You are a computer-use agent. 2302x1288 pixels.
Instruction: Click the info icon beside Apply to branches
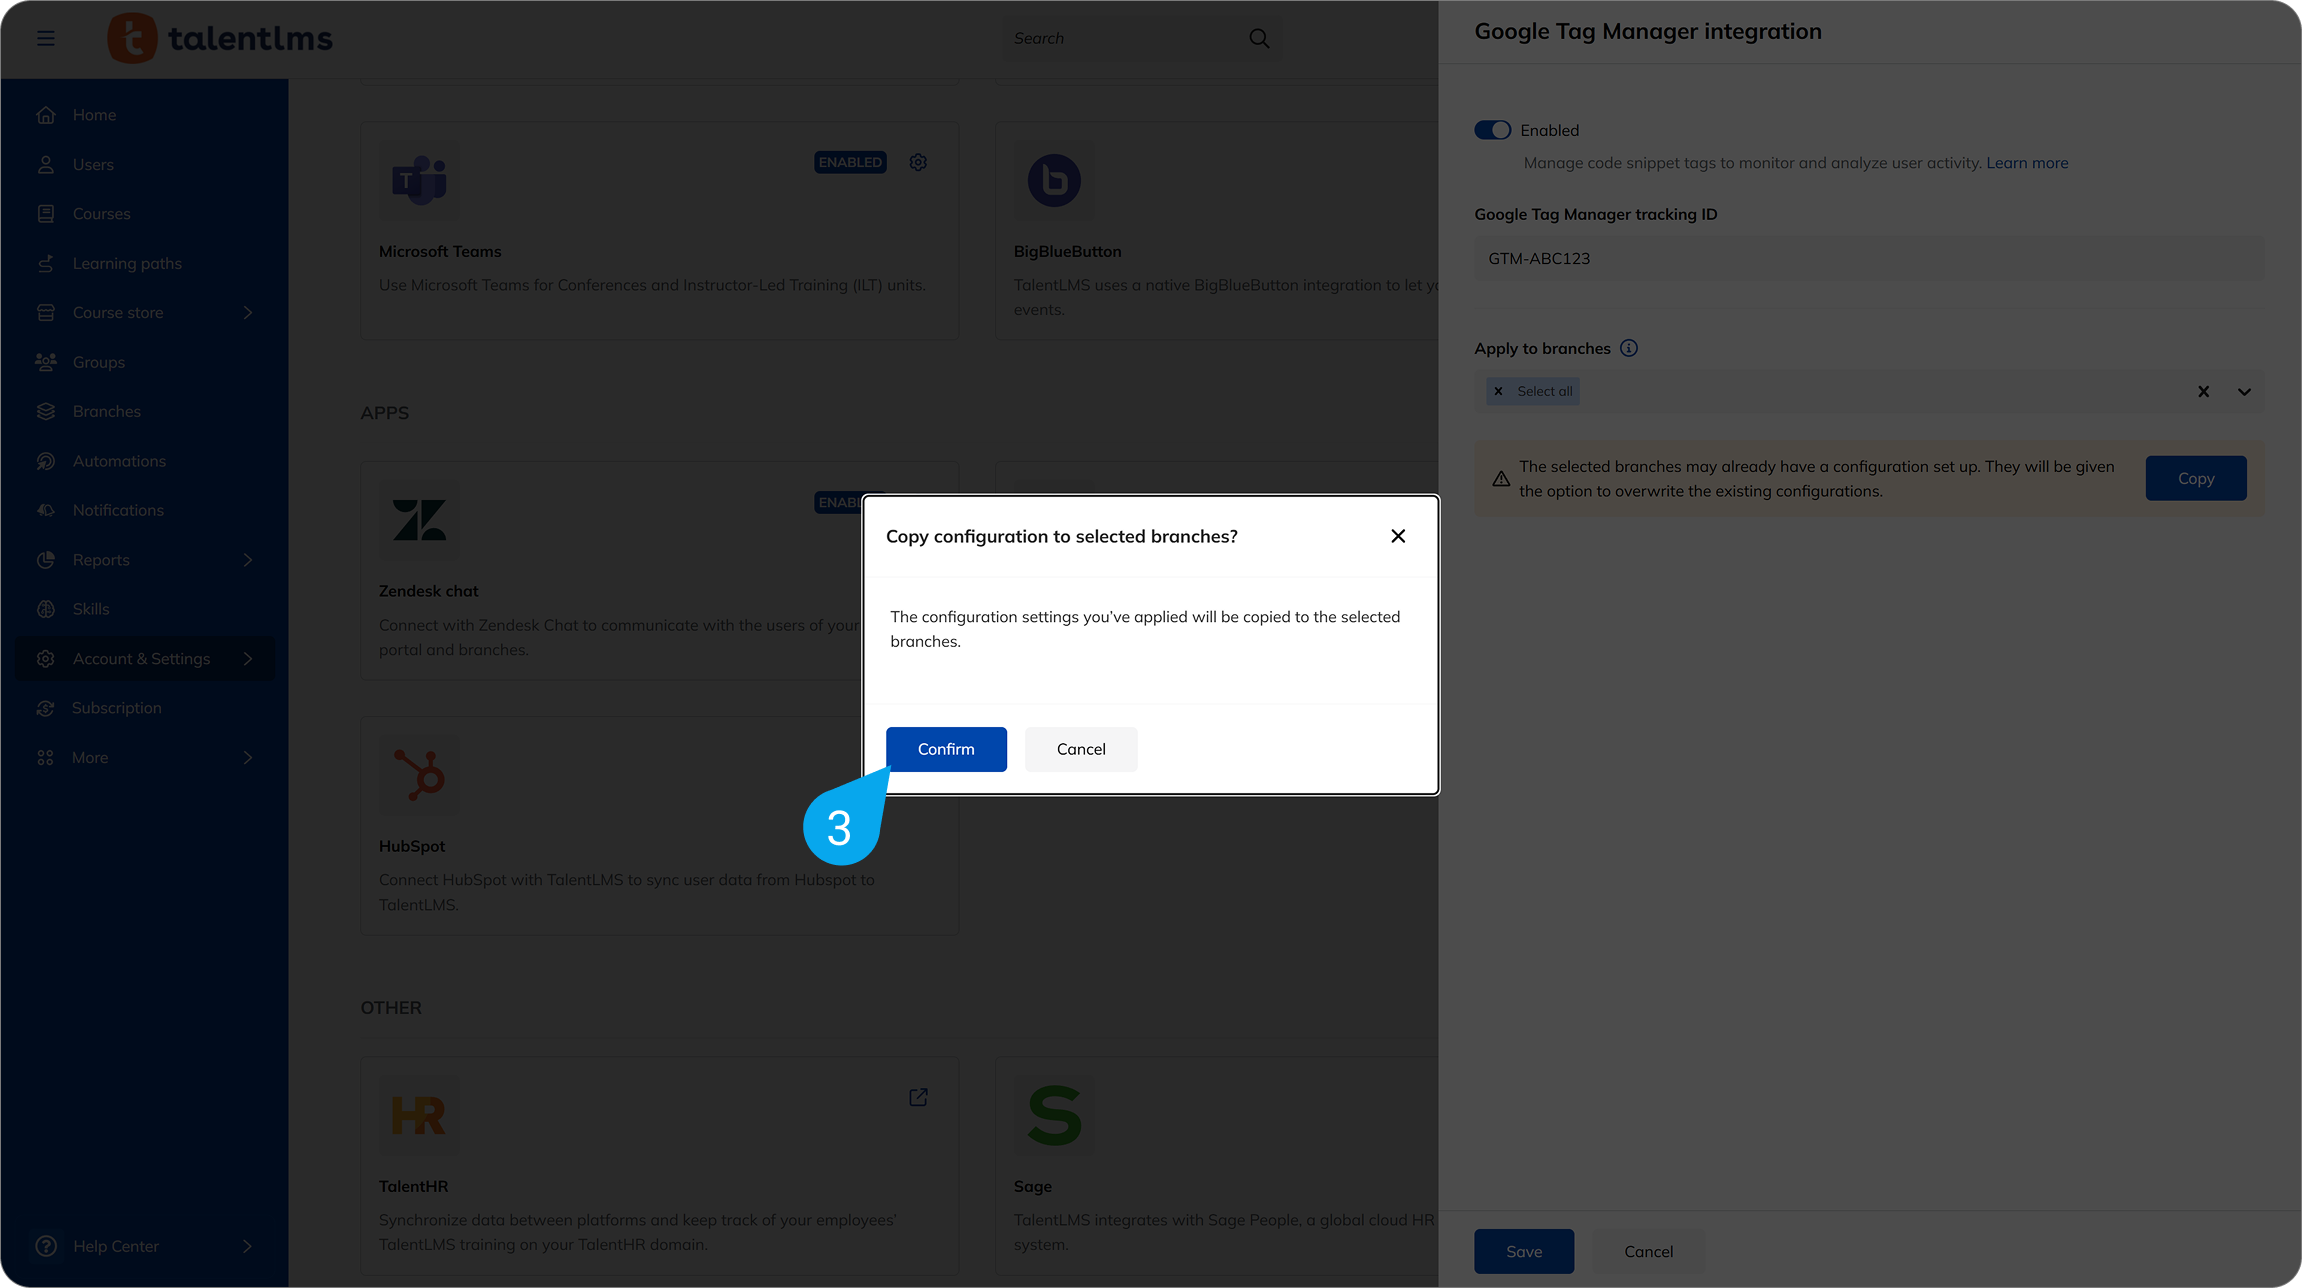[1629, 348]
